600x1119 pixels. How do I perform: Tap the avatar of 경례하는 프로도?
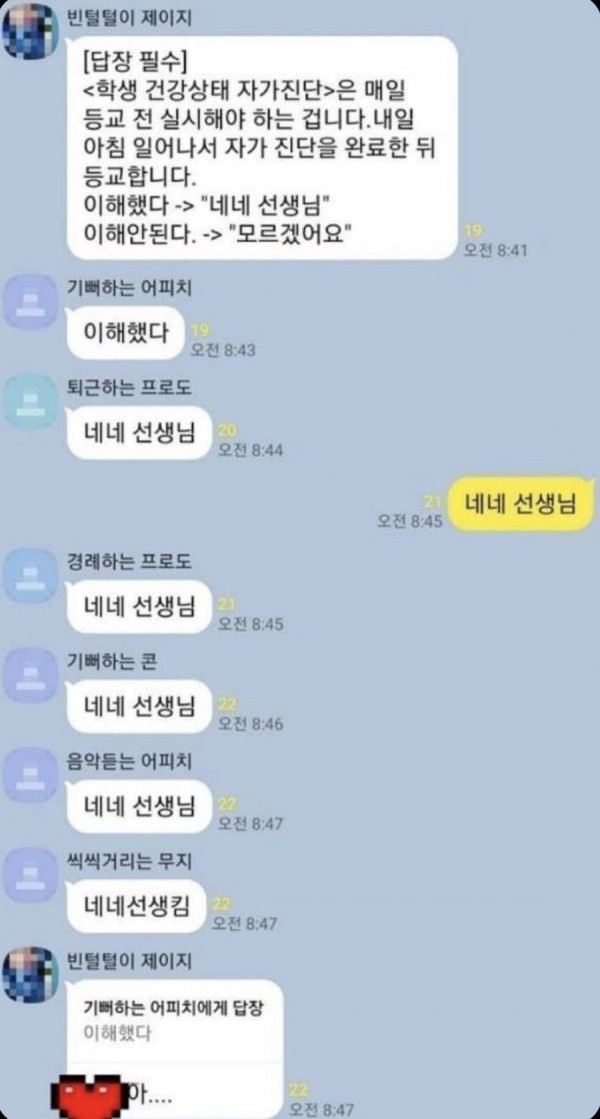pos(29,576)
